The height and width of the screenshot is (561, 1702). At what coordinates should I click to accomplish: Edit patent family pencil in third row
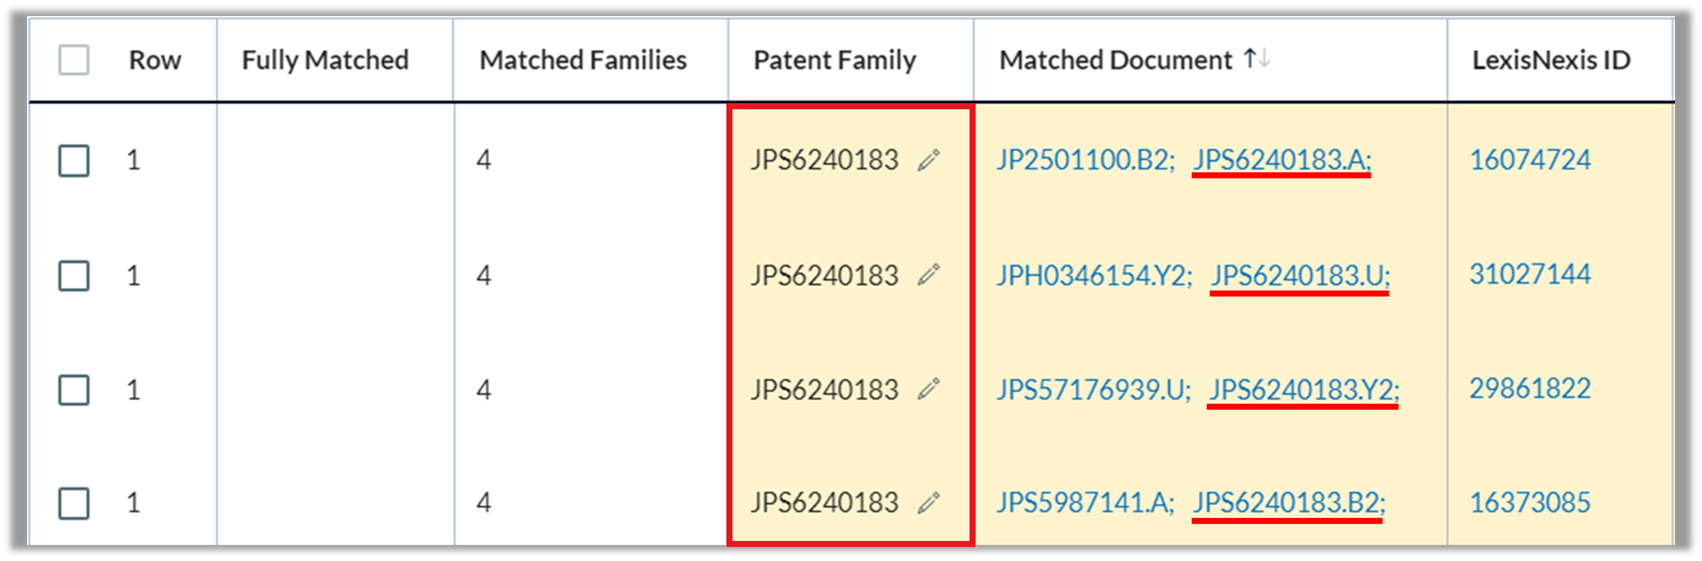tap(929, 389)
